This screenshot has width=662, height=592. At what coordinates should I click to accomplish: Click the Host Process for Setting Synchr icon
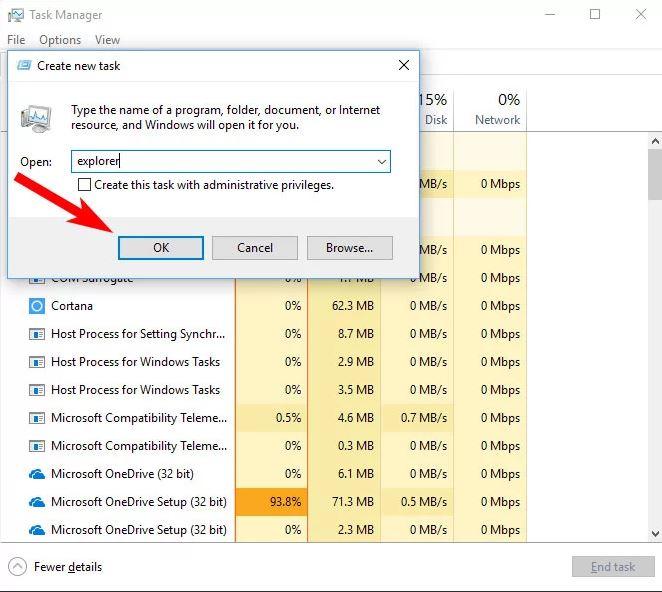pos(37,334)
